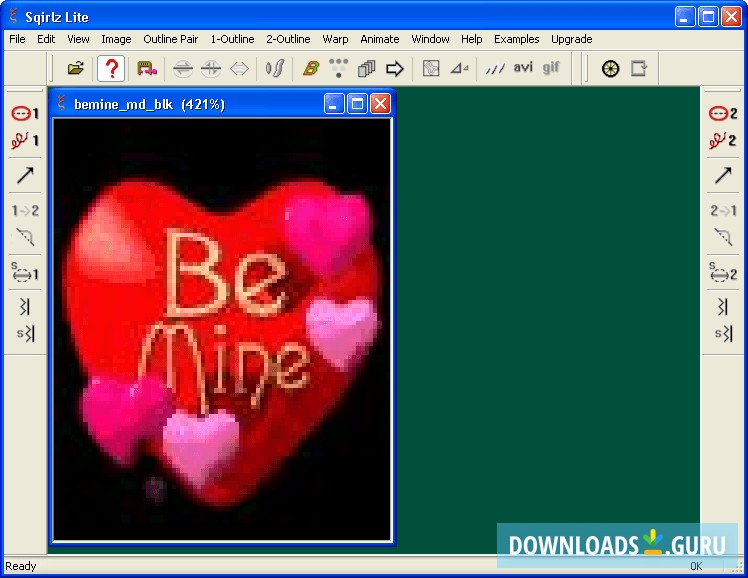Click the dots triangle toolbar icon
Image resolution: width=748 pixels, height=578 pixels.
(338, 68)
